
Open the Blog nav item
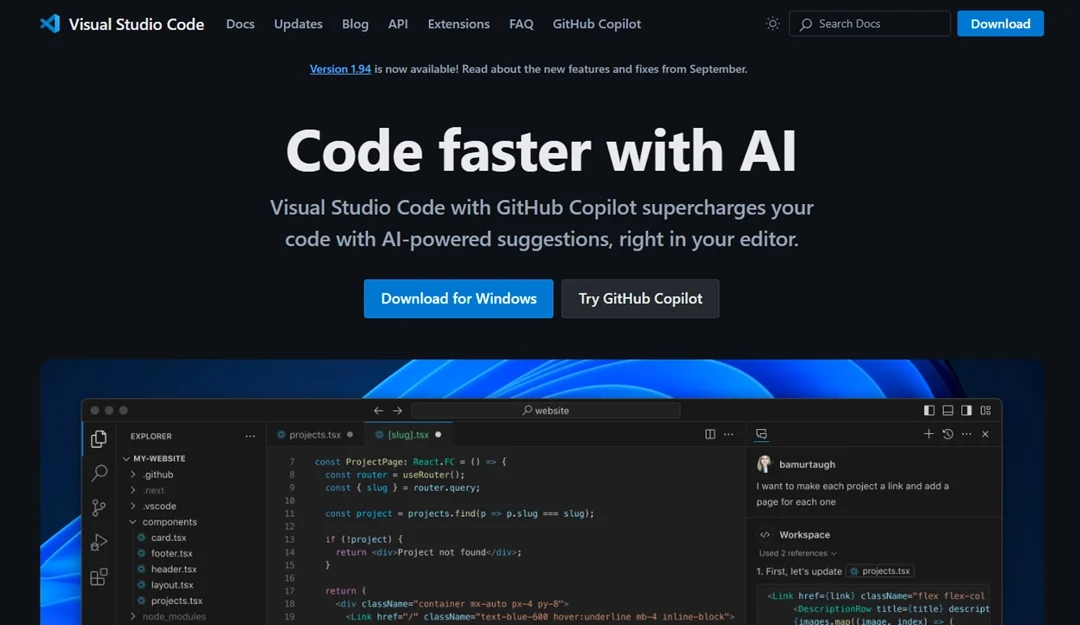click(355, 24)
